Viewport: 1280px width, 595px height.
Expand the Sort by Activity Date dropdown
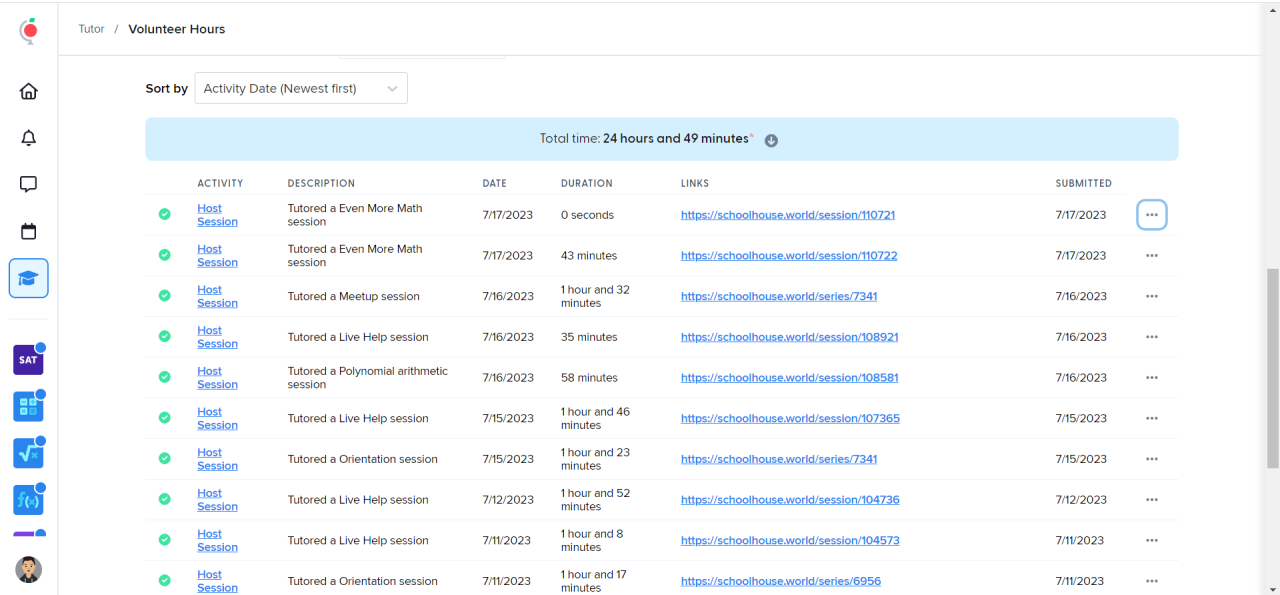[x=301, y=89]
